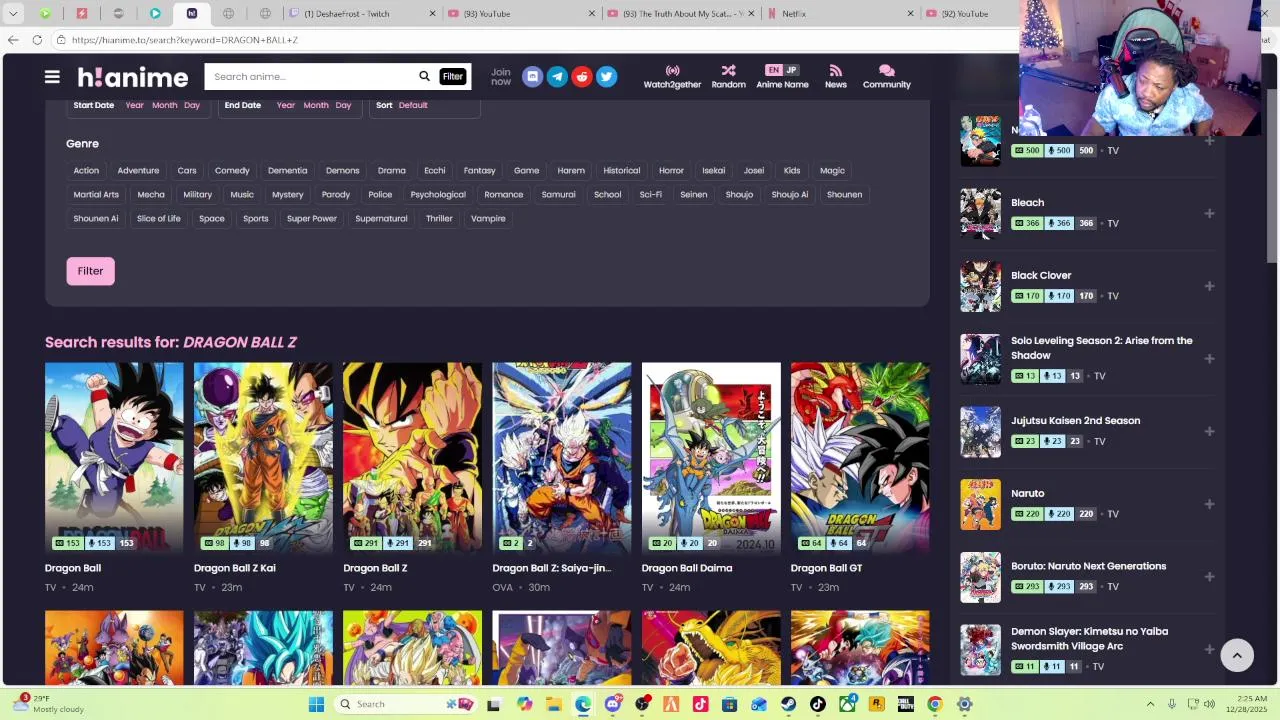This screenshot has width=1280, height=720.
Task: Toggle the Super Power genre
Action: [312, 218]
